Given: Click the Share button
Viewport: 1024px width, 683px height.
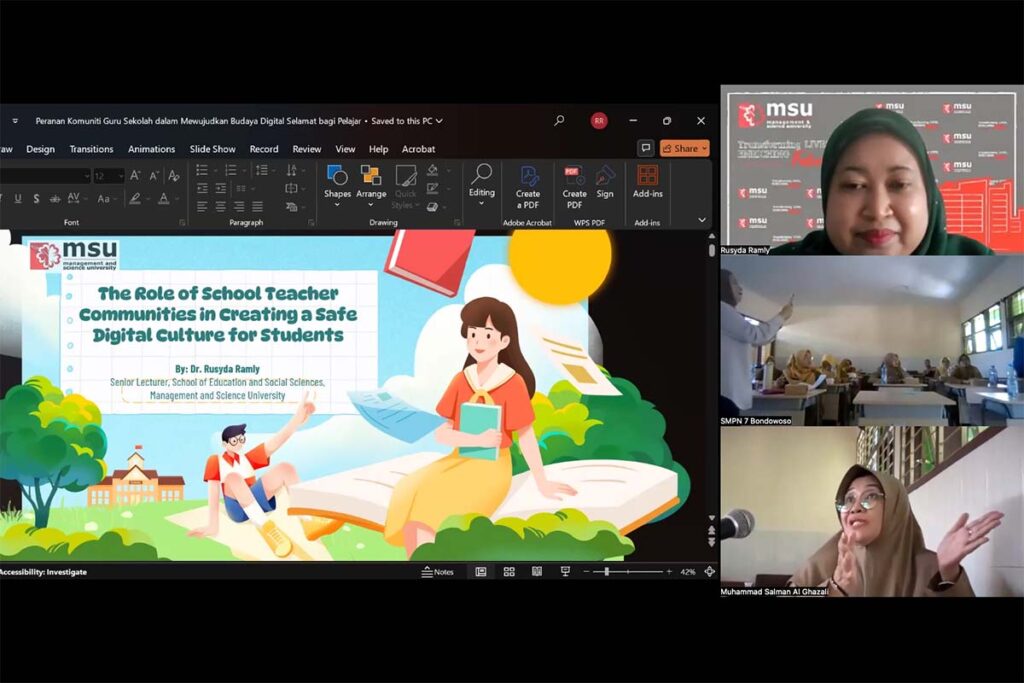Looking at the screenshot, I should tap(685, 148).
